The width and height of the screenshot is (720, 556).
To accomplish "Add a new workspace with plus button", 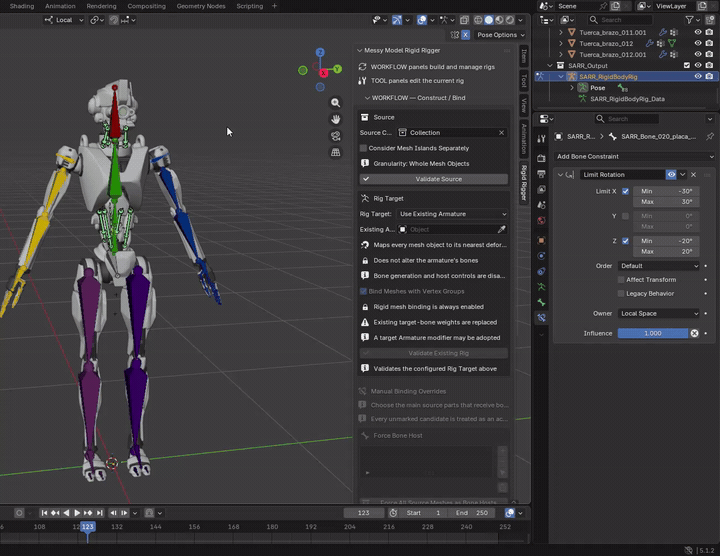I will (x=274, y=6).
